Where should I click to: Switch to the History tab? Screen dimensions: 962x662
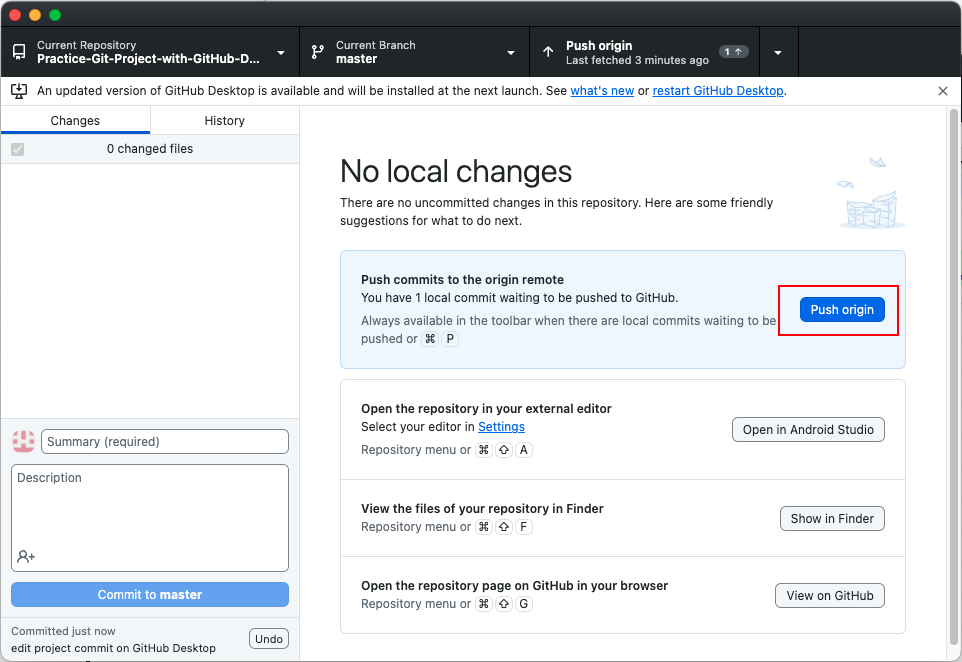tap(225, 120)
